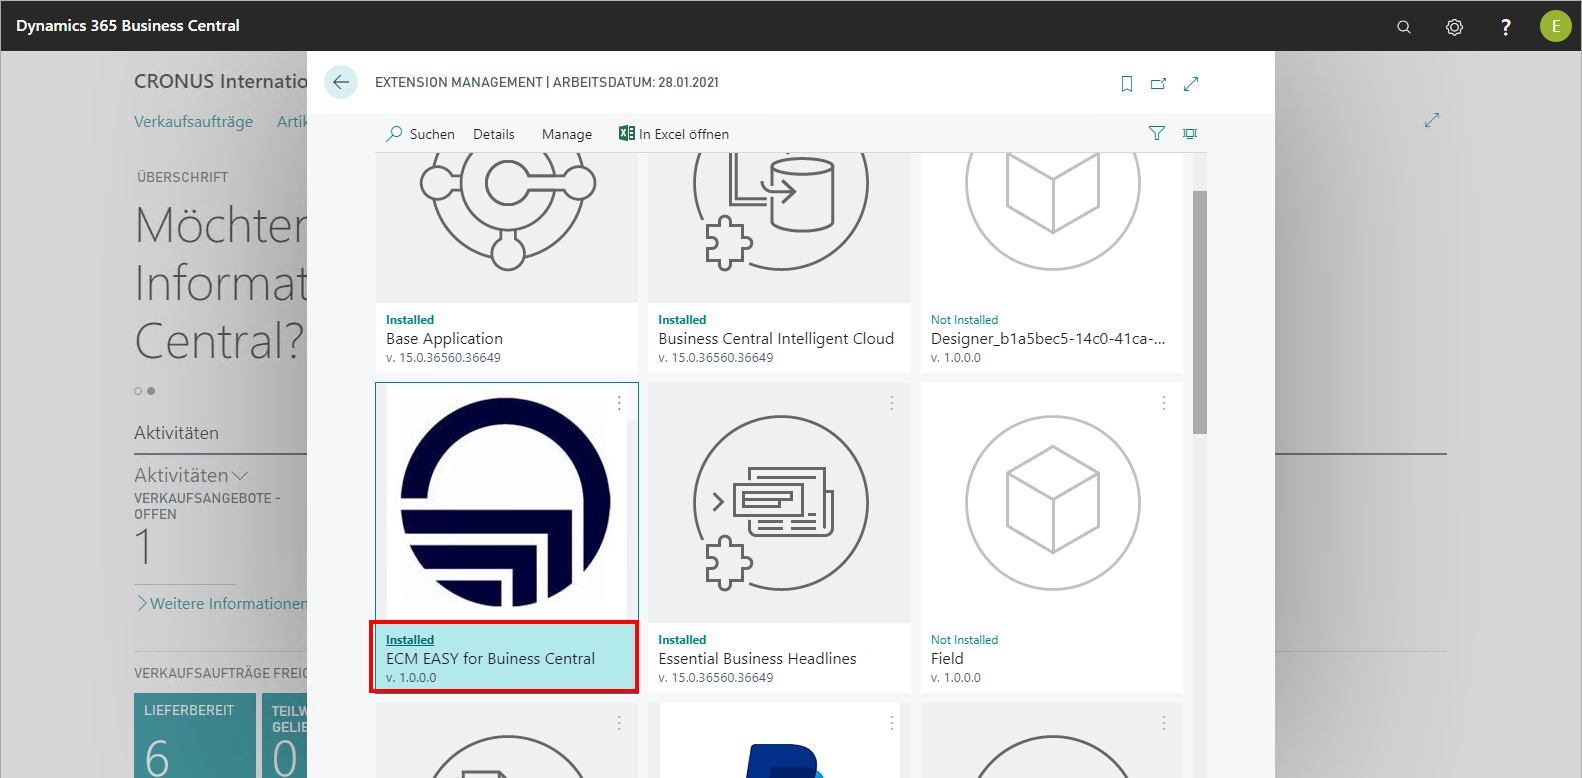Toggle the filter pane icon

click(1157, 133)
